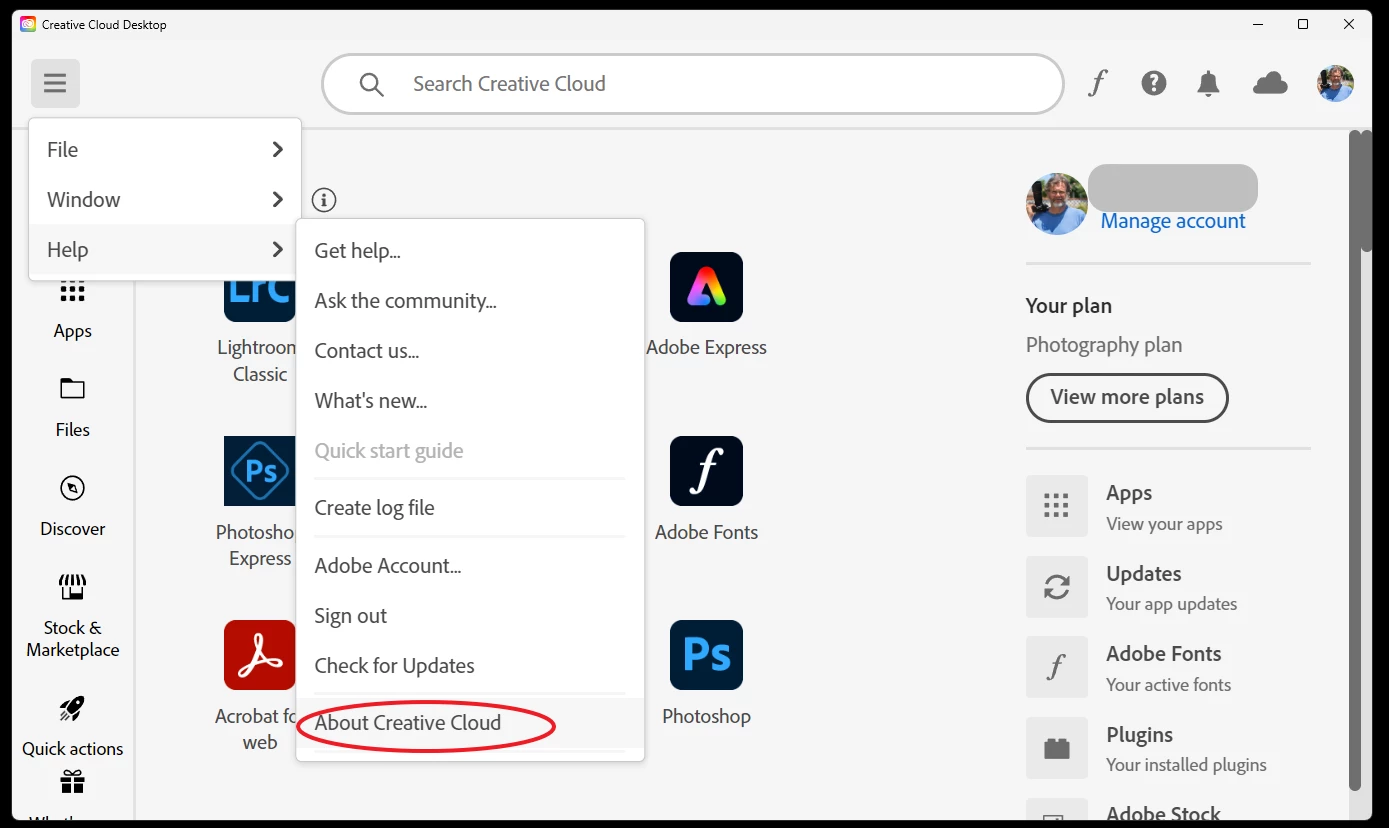
Task: Select Check for Updates menu item
Action: (470, 666)
